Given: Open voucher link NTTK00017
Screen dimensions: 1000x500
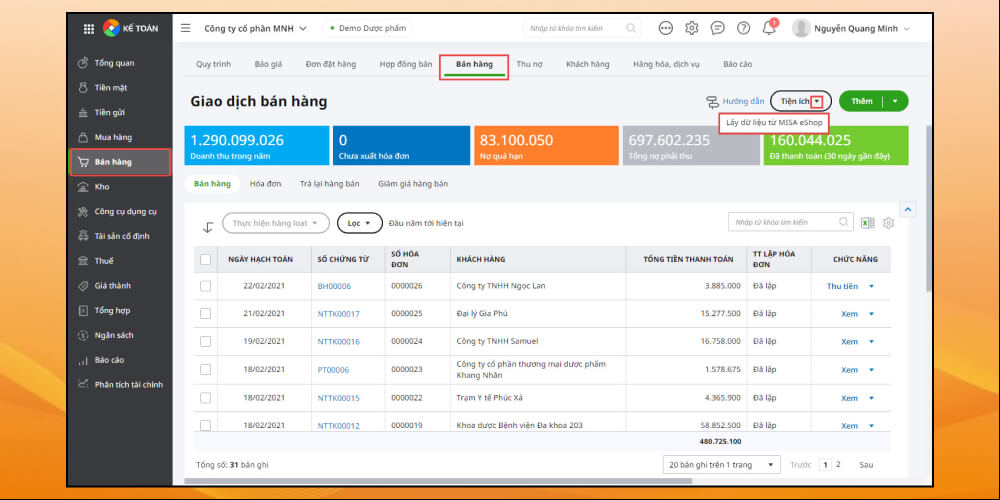Looking at the screenshot, I should pos(338,314).
